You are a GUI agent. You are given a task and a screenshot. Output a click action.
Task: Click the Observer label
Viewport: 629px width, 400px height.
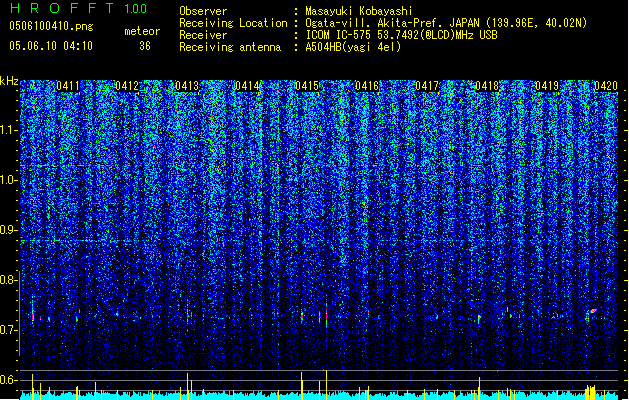pyautogui.click(x=203, y=11)
